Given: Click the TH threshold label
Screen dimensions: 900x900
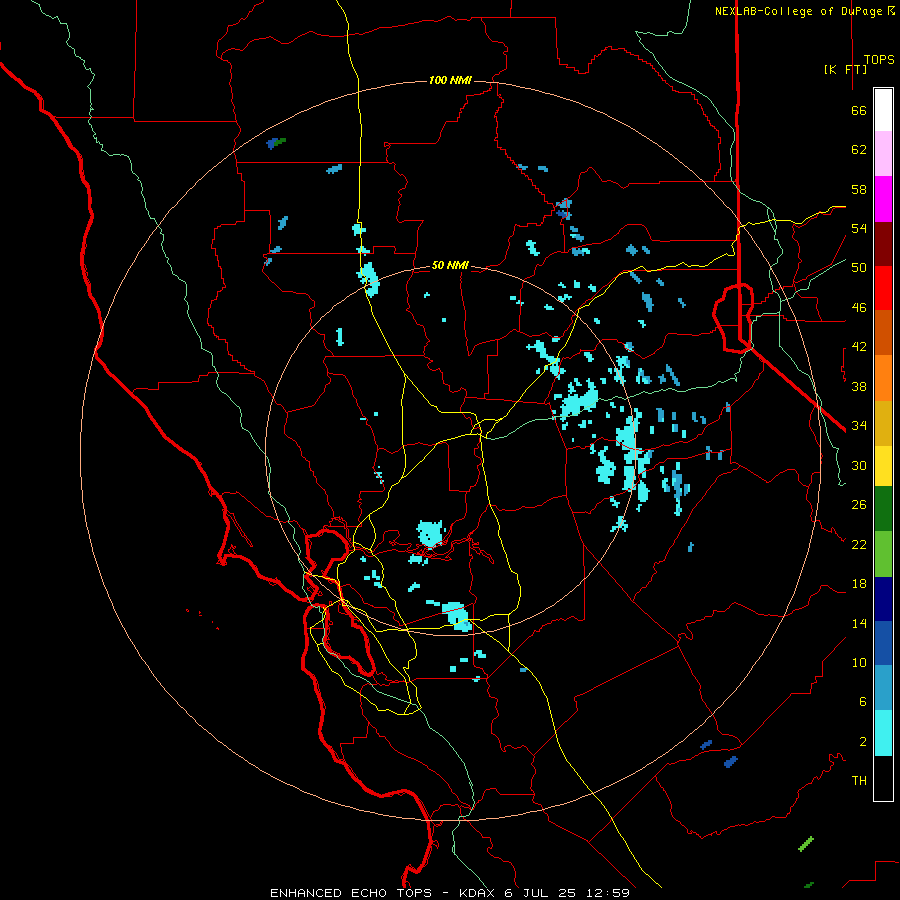Looking at the screenshot, I should coord(859,781).
